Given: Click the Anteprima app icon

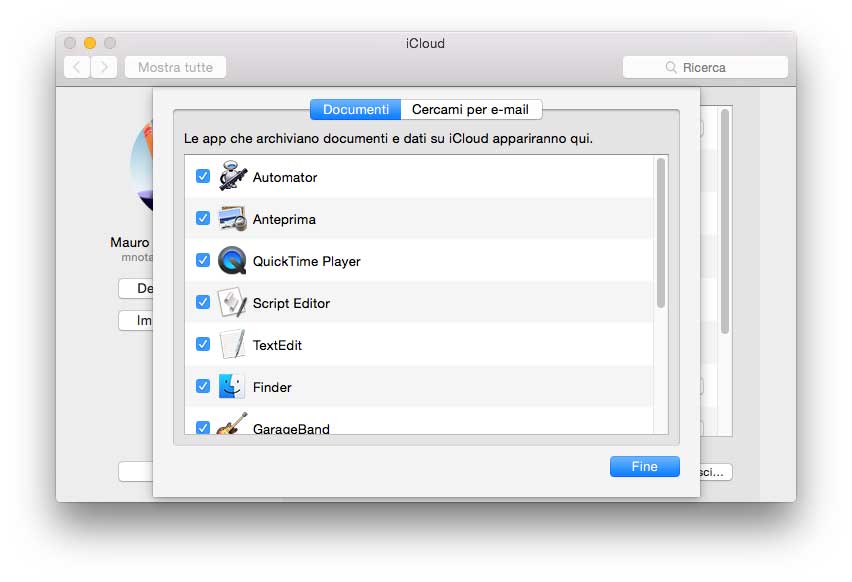Looking at the screenshot, I should click(x=233, y=218).
